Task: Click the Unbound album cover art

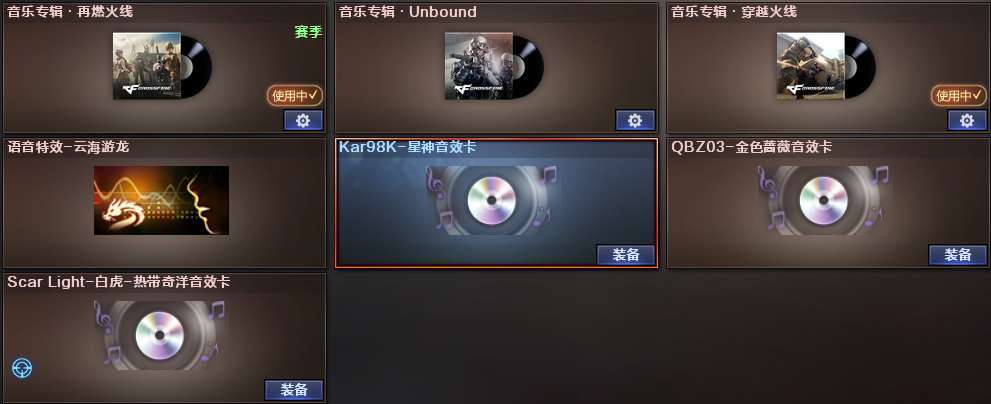Action: coord(478,66)
